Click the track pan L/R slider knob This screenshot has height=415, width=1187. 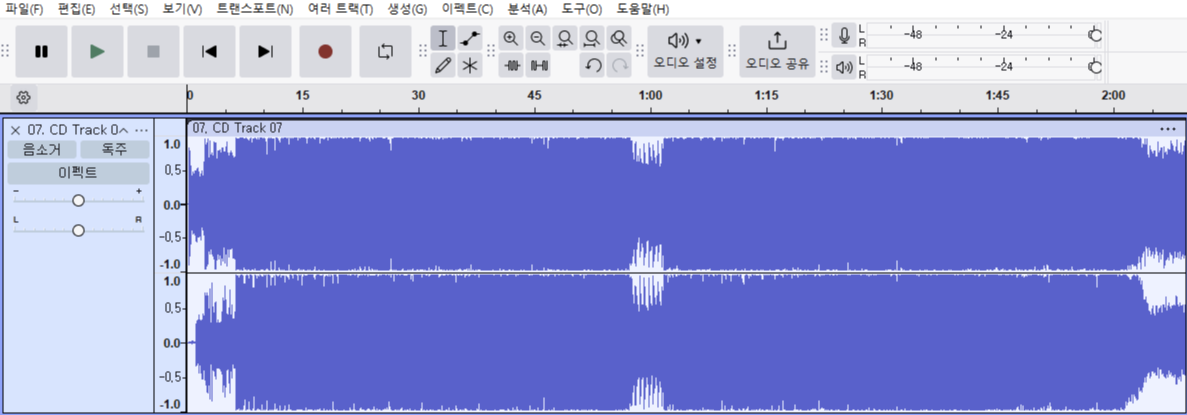coord(78,230)
